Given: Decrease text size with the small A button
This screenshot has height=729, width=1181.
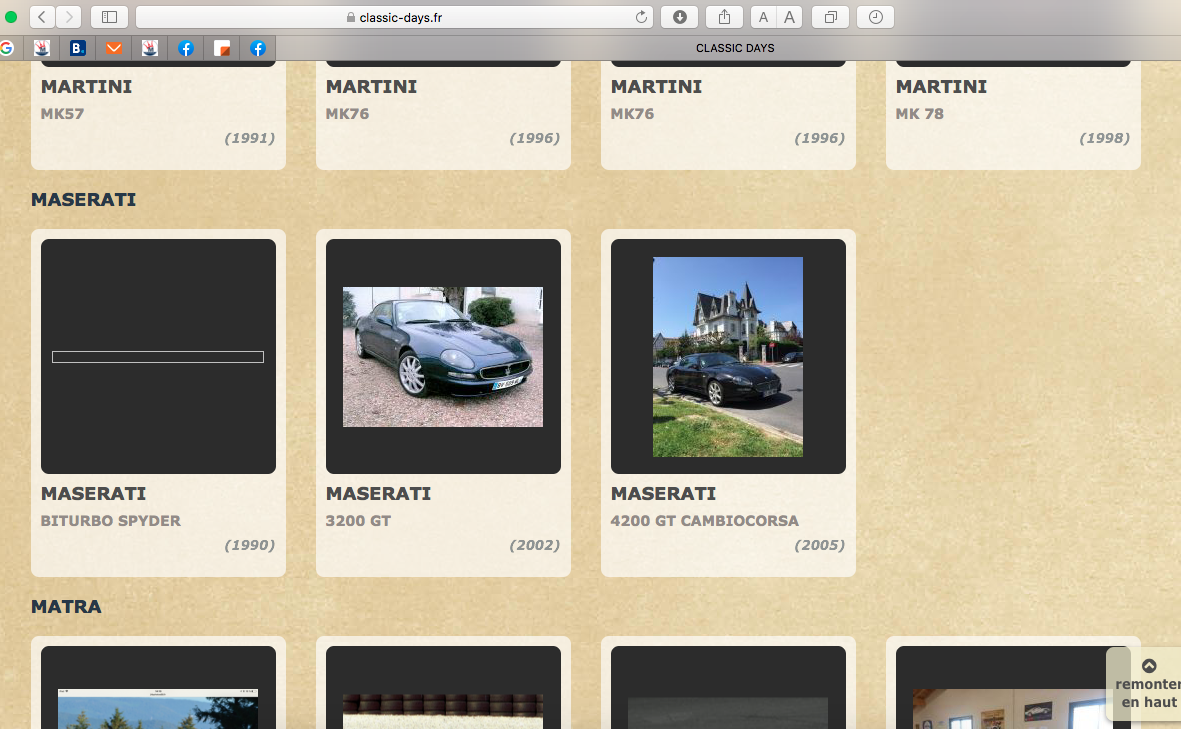Looking at the screenshot, I should pyautogui.click(x=763, y=17).
